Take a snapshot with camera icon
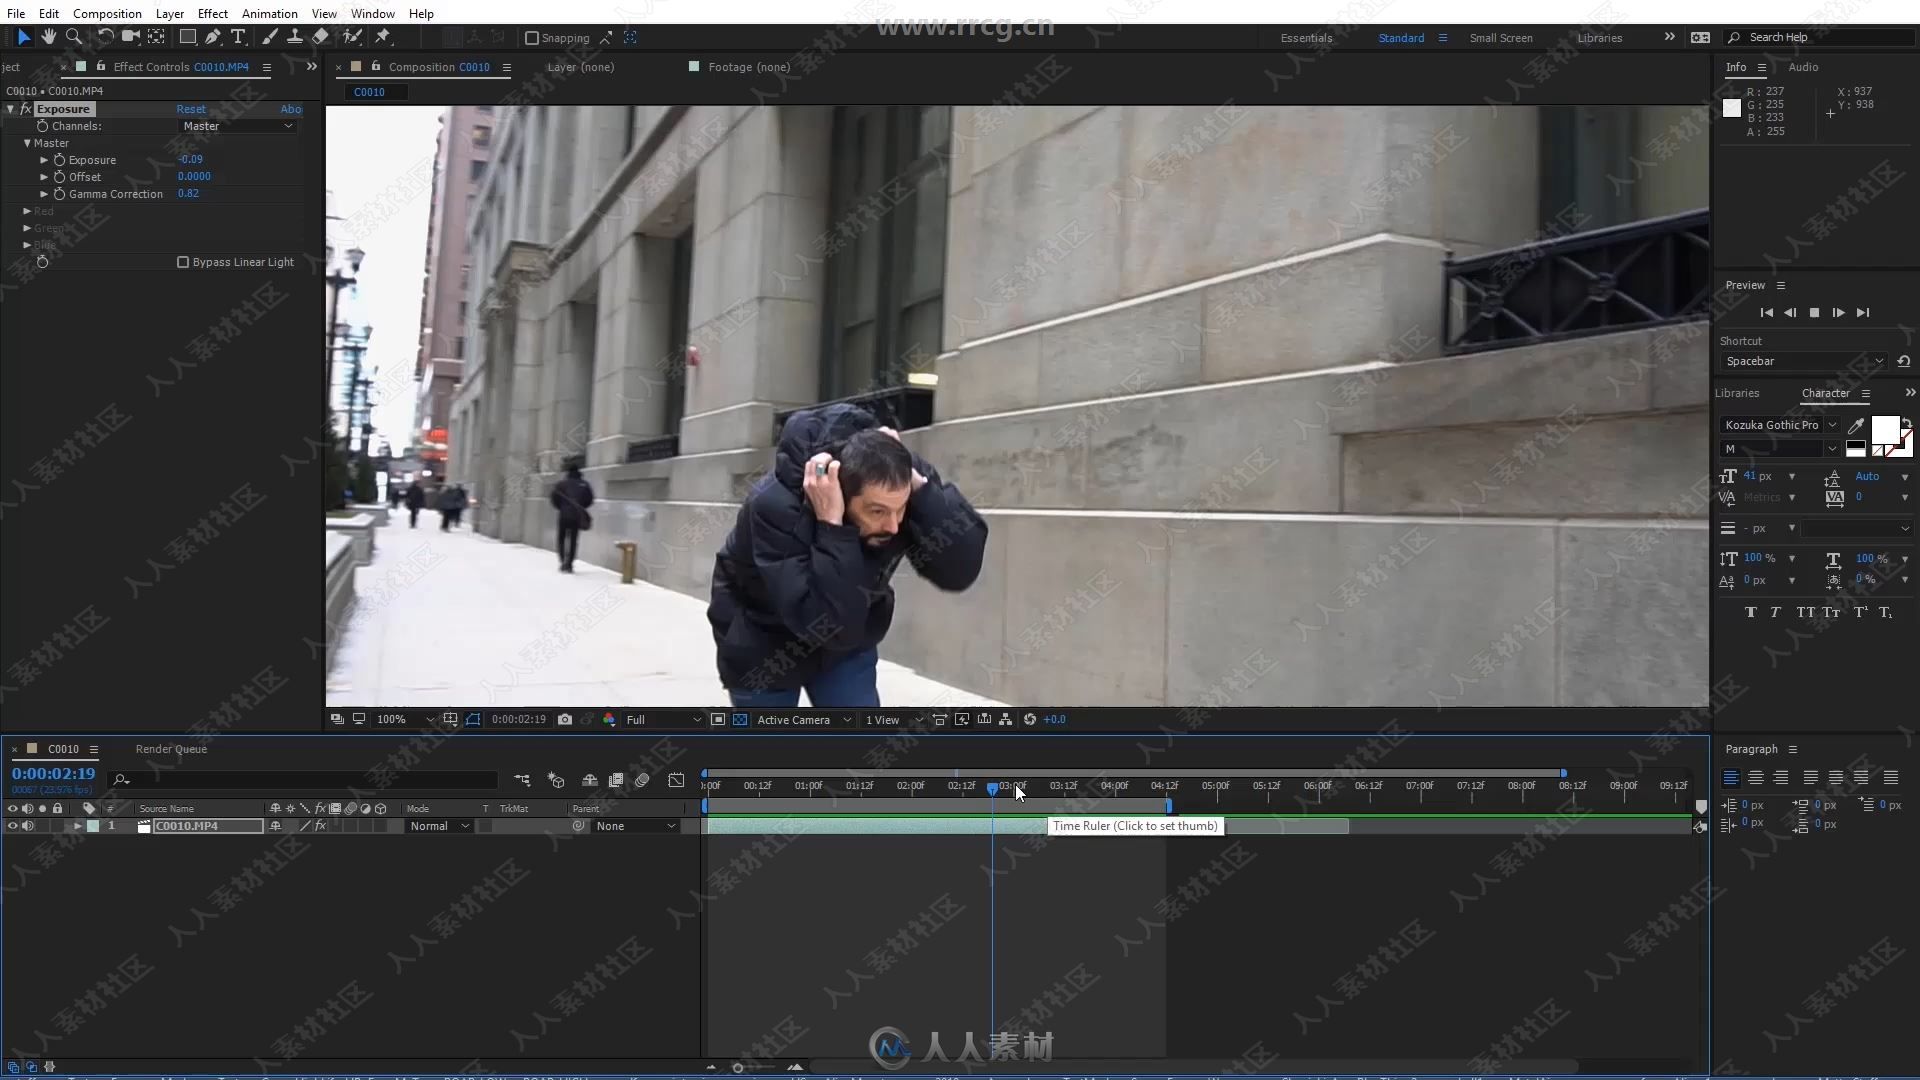Viewport: 1920px width, 1080px height. coord(565,719)
